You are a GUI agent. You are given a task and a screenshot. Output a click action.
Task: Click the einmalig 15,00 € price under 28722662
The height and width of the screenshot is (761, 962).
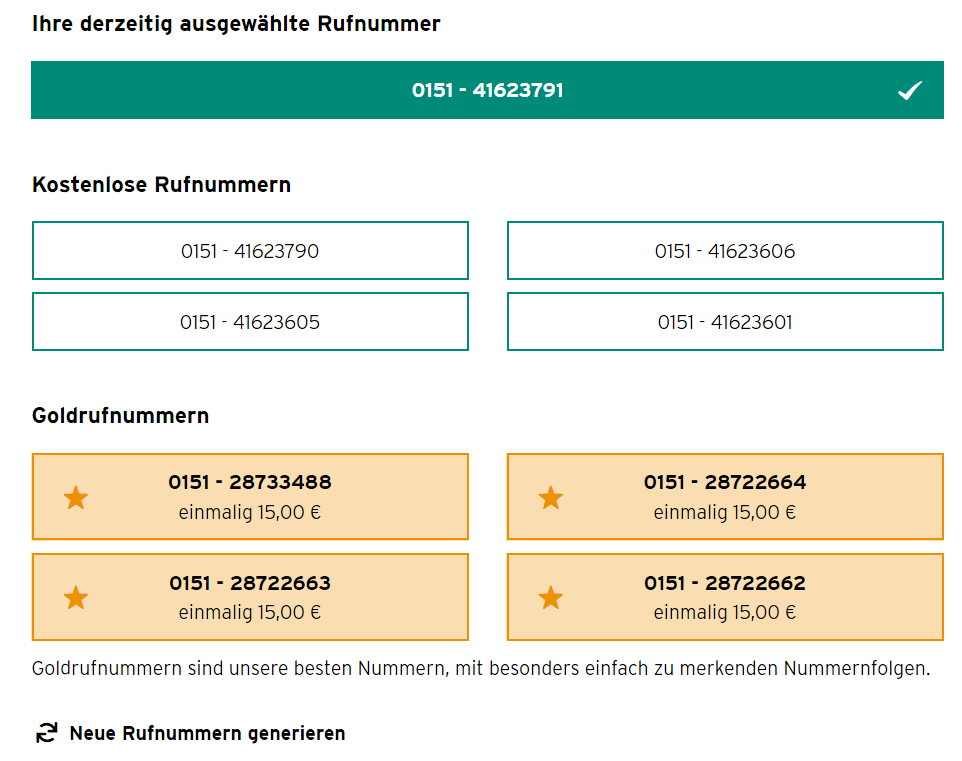click(725, 612)
